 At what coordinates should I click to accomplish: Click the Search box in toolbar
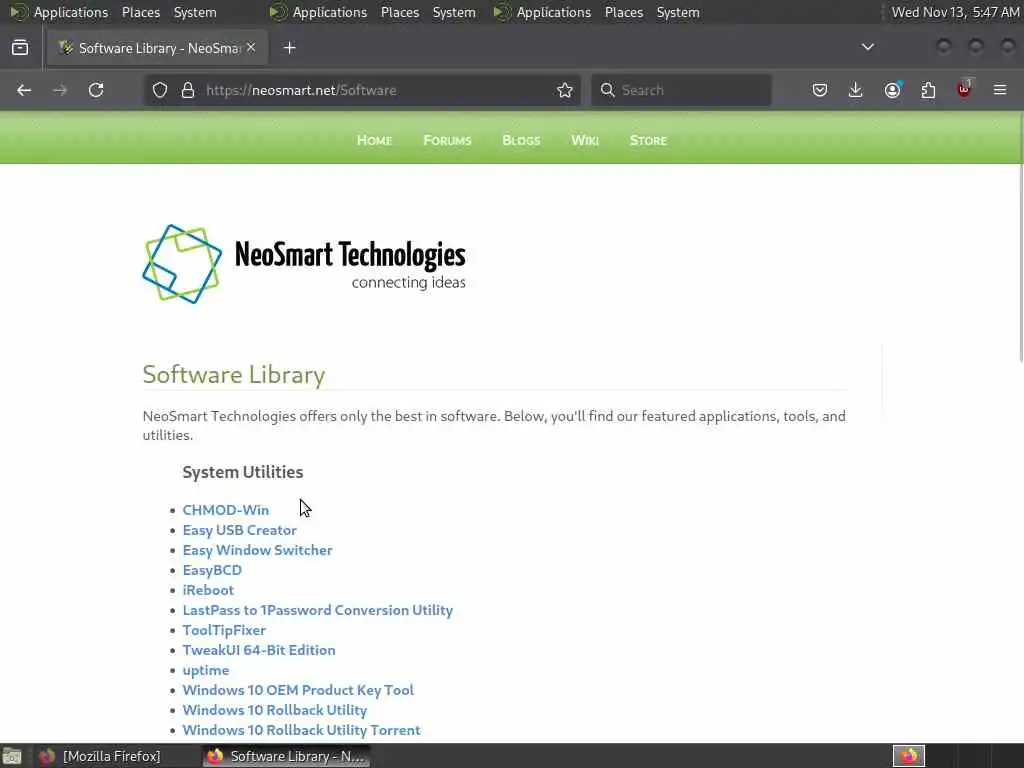pyautogui.click(x=681, y=90)
